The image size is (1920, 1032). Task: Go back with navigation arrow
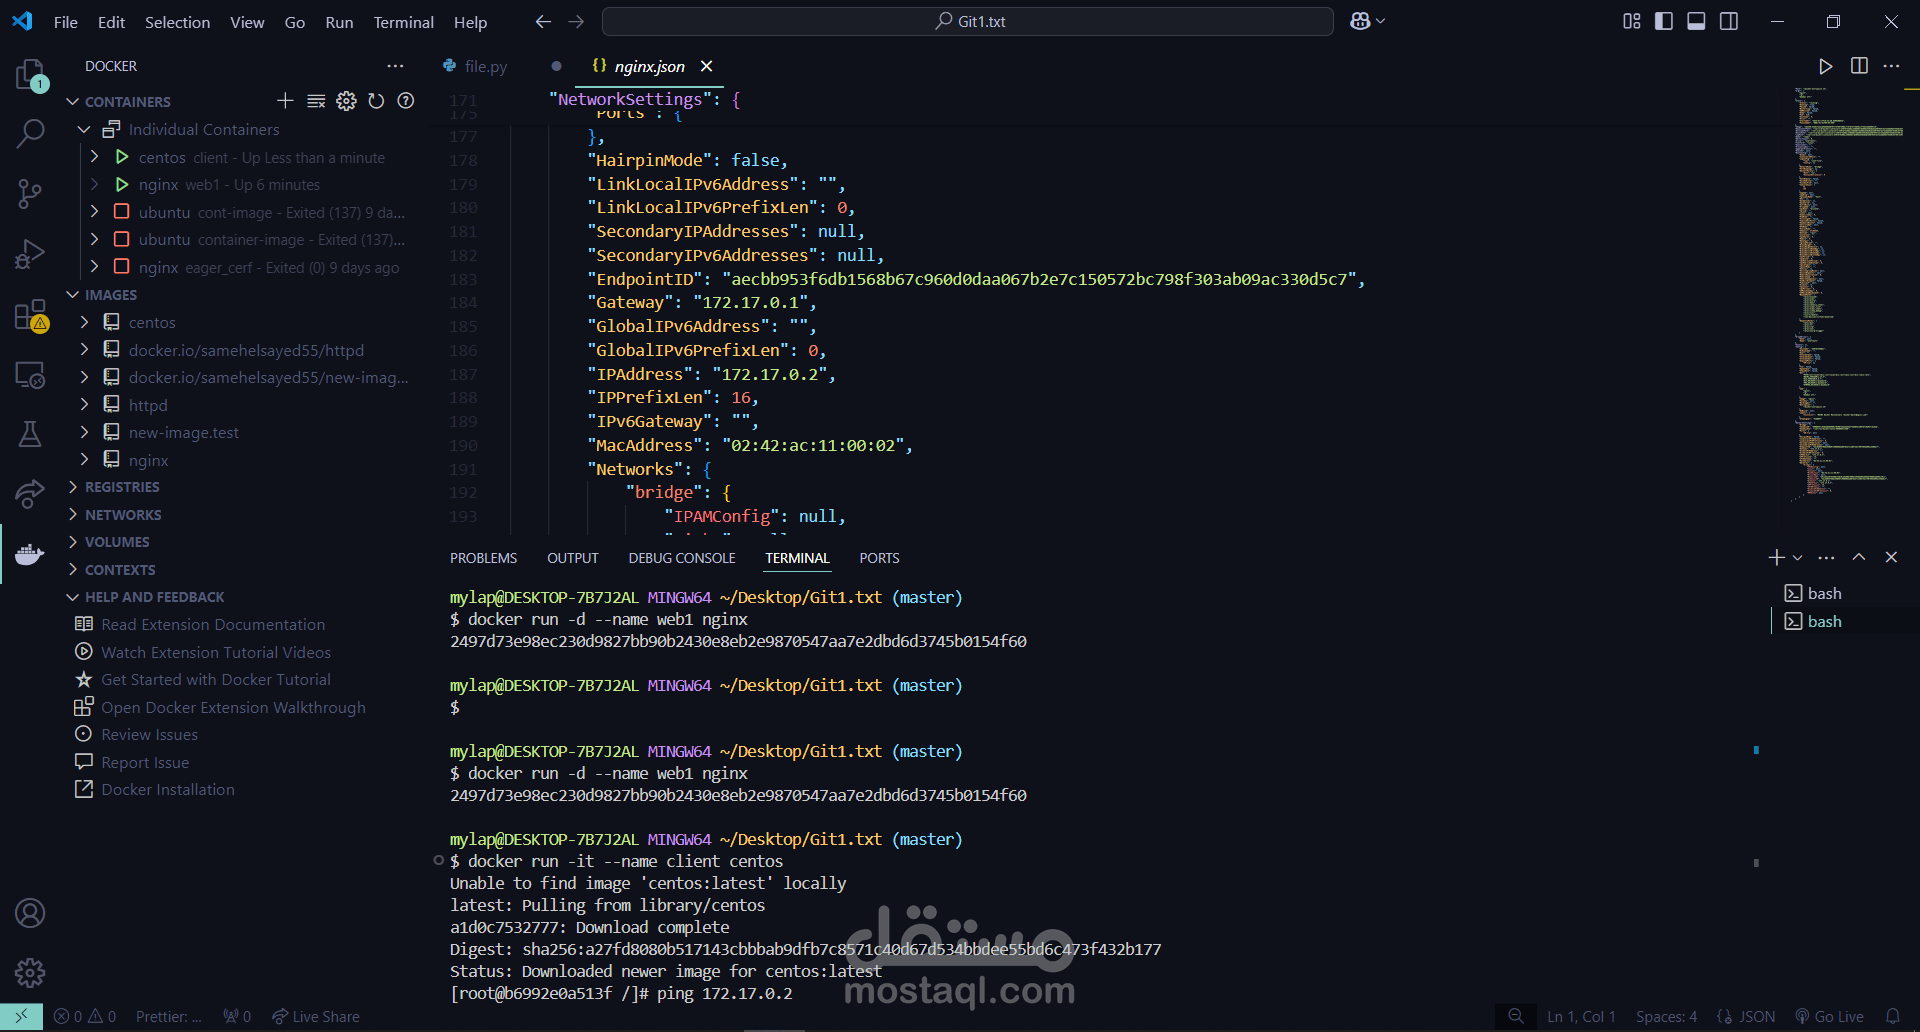click(x=543, y=21)
